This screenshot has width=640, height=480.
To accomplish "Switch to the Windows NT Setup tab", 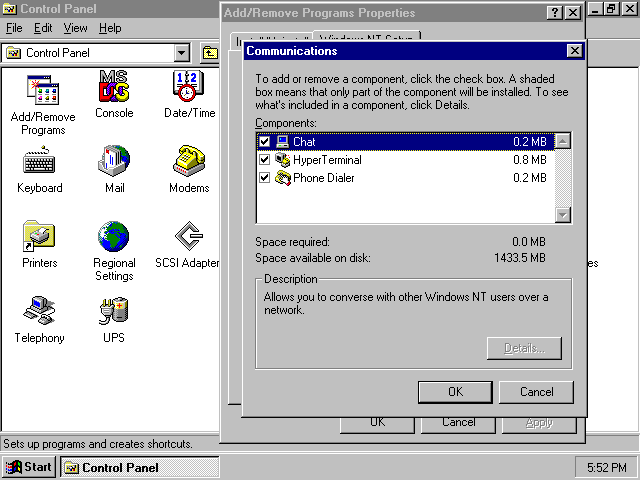I will 366,37.
